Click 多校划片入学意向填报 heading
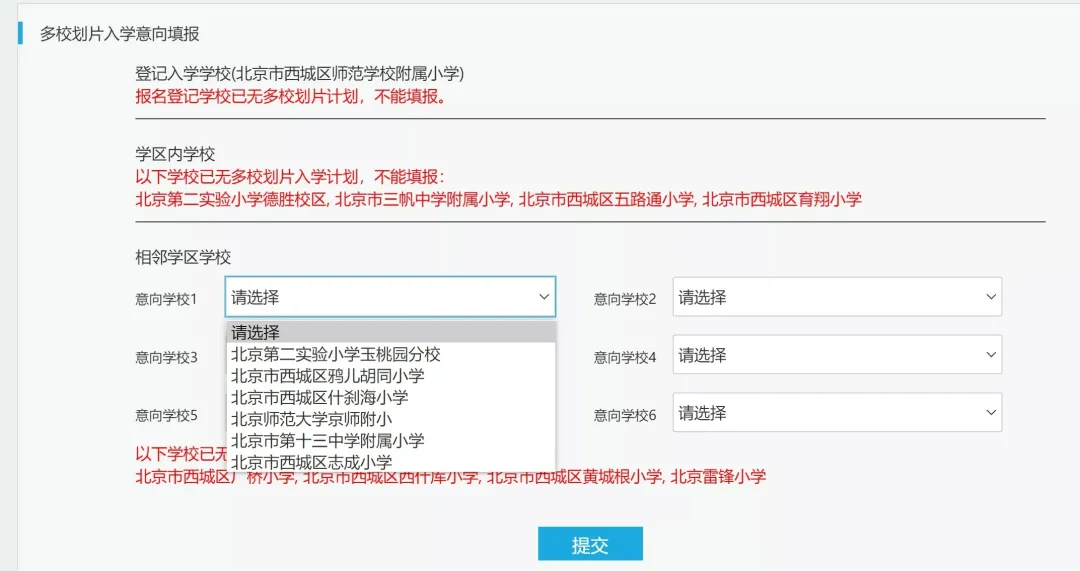 point(119,34)
